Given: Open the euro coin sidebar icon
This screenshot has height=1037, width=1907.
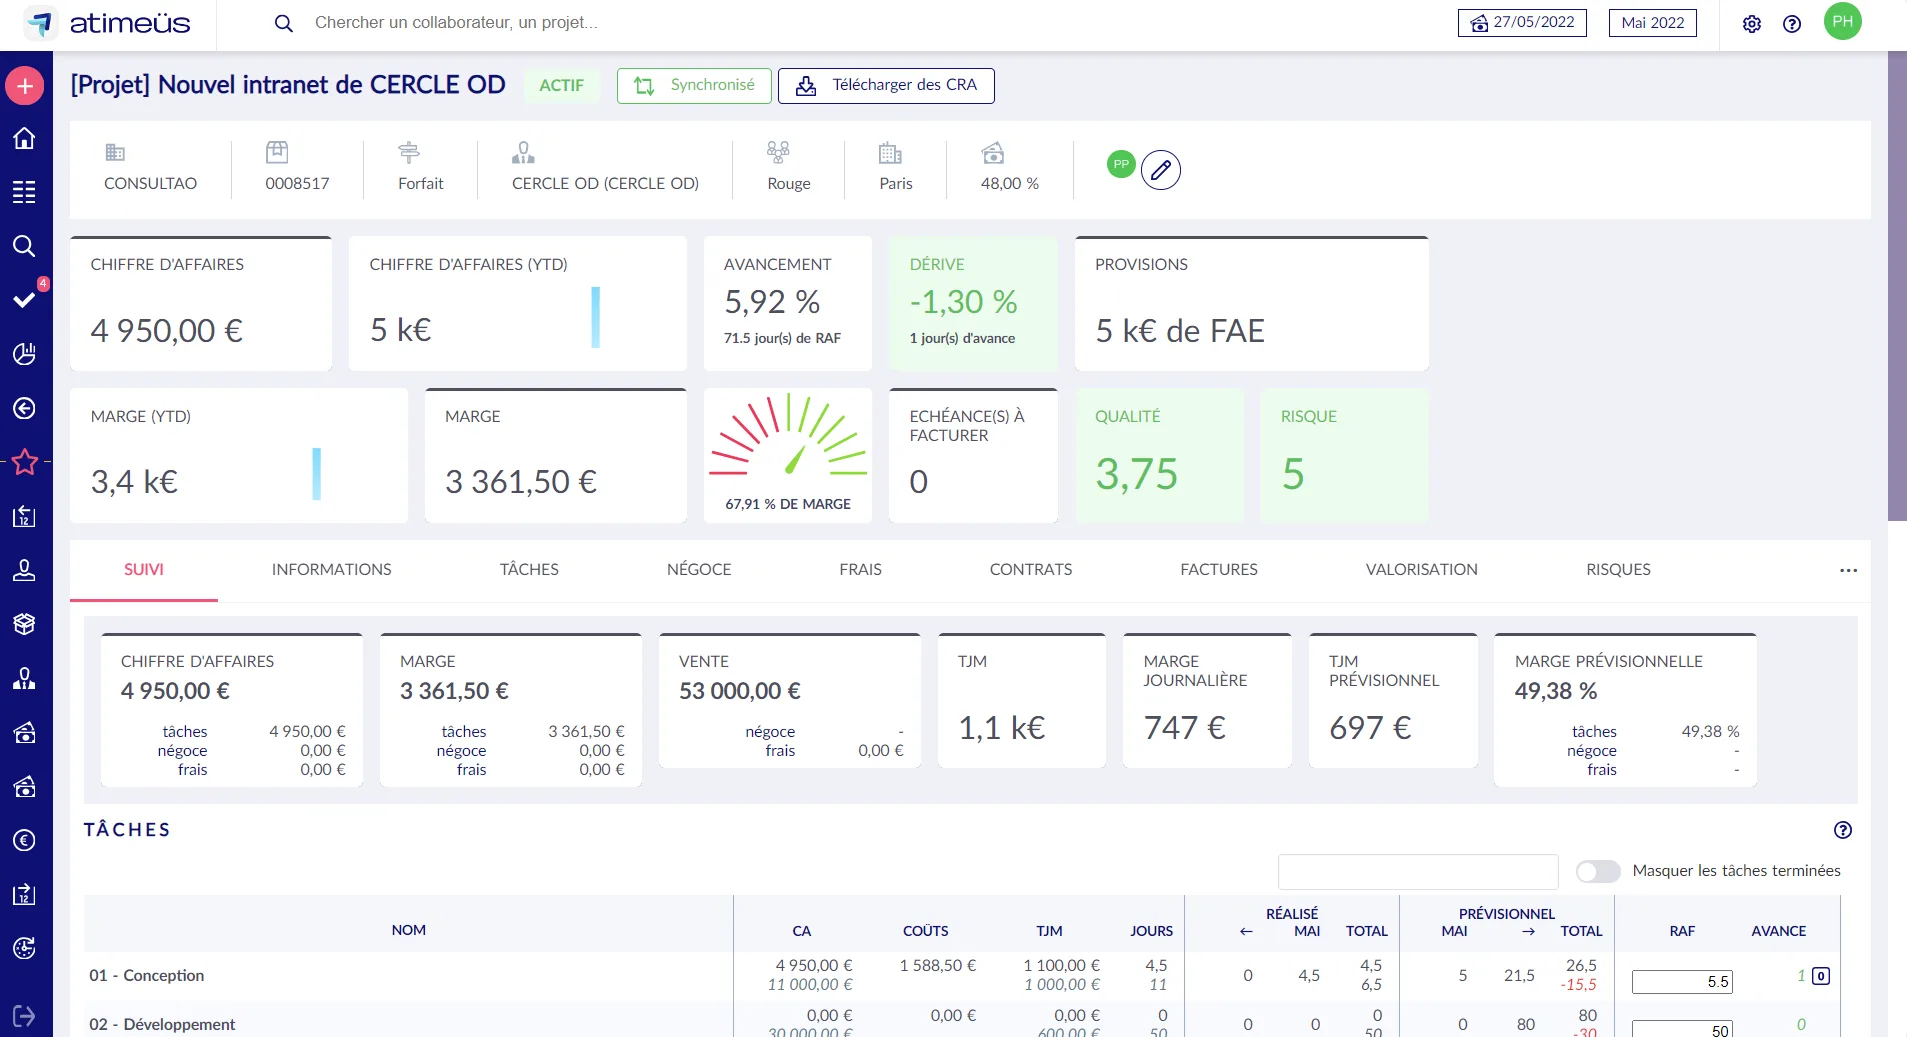Looking at the screenshot, I should point(25,840).
